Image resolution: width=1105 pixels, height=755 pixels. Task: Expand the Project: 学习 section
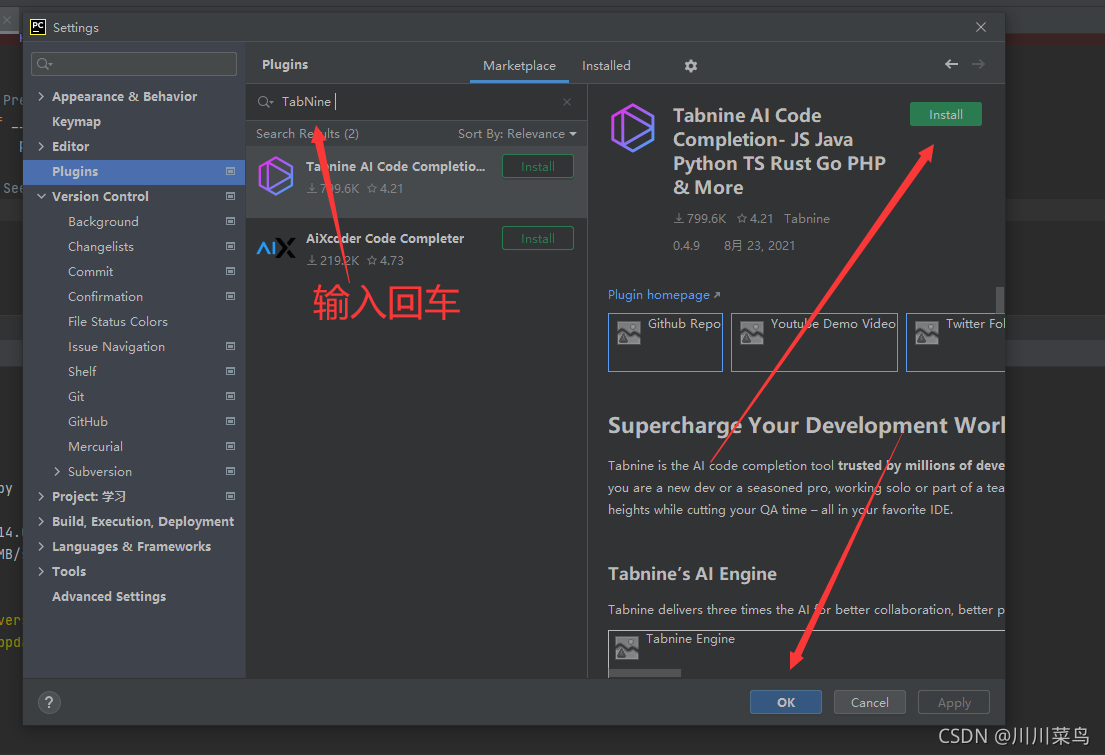[41, 496]
